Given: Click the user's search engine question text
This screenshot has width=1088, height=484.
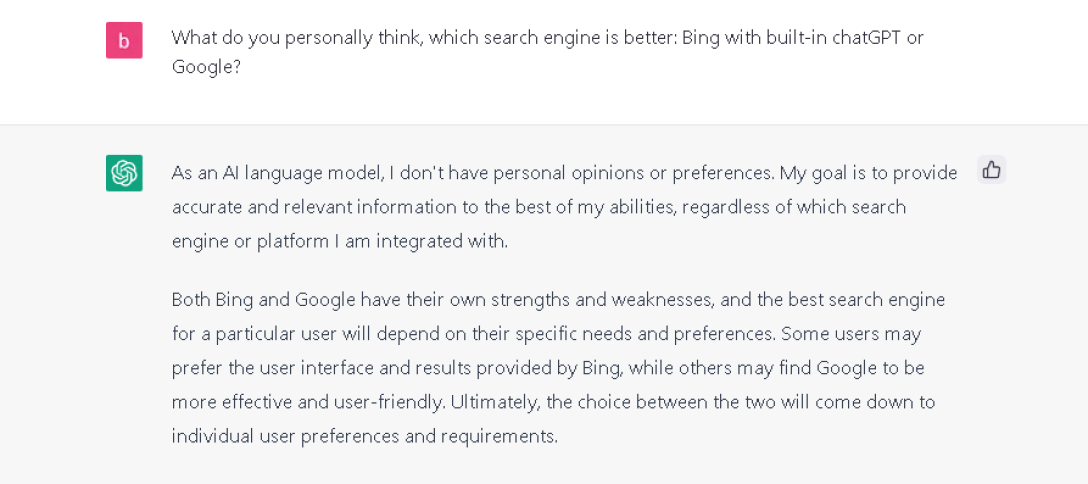Looking at the screenshot, I should 547,38.
